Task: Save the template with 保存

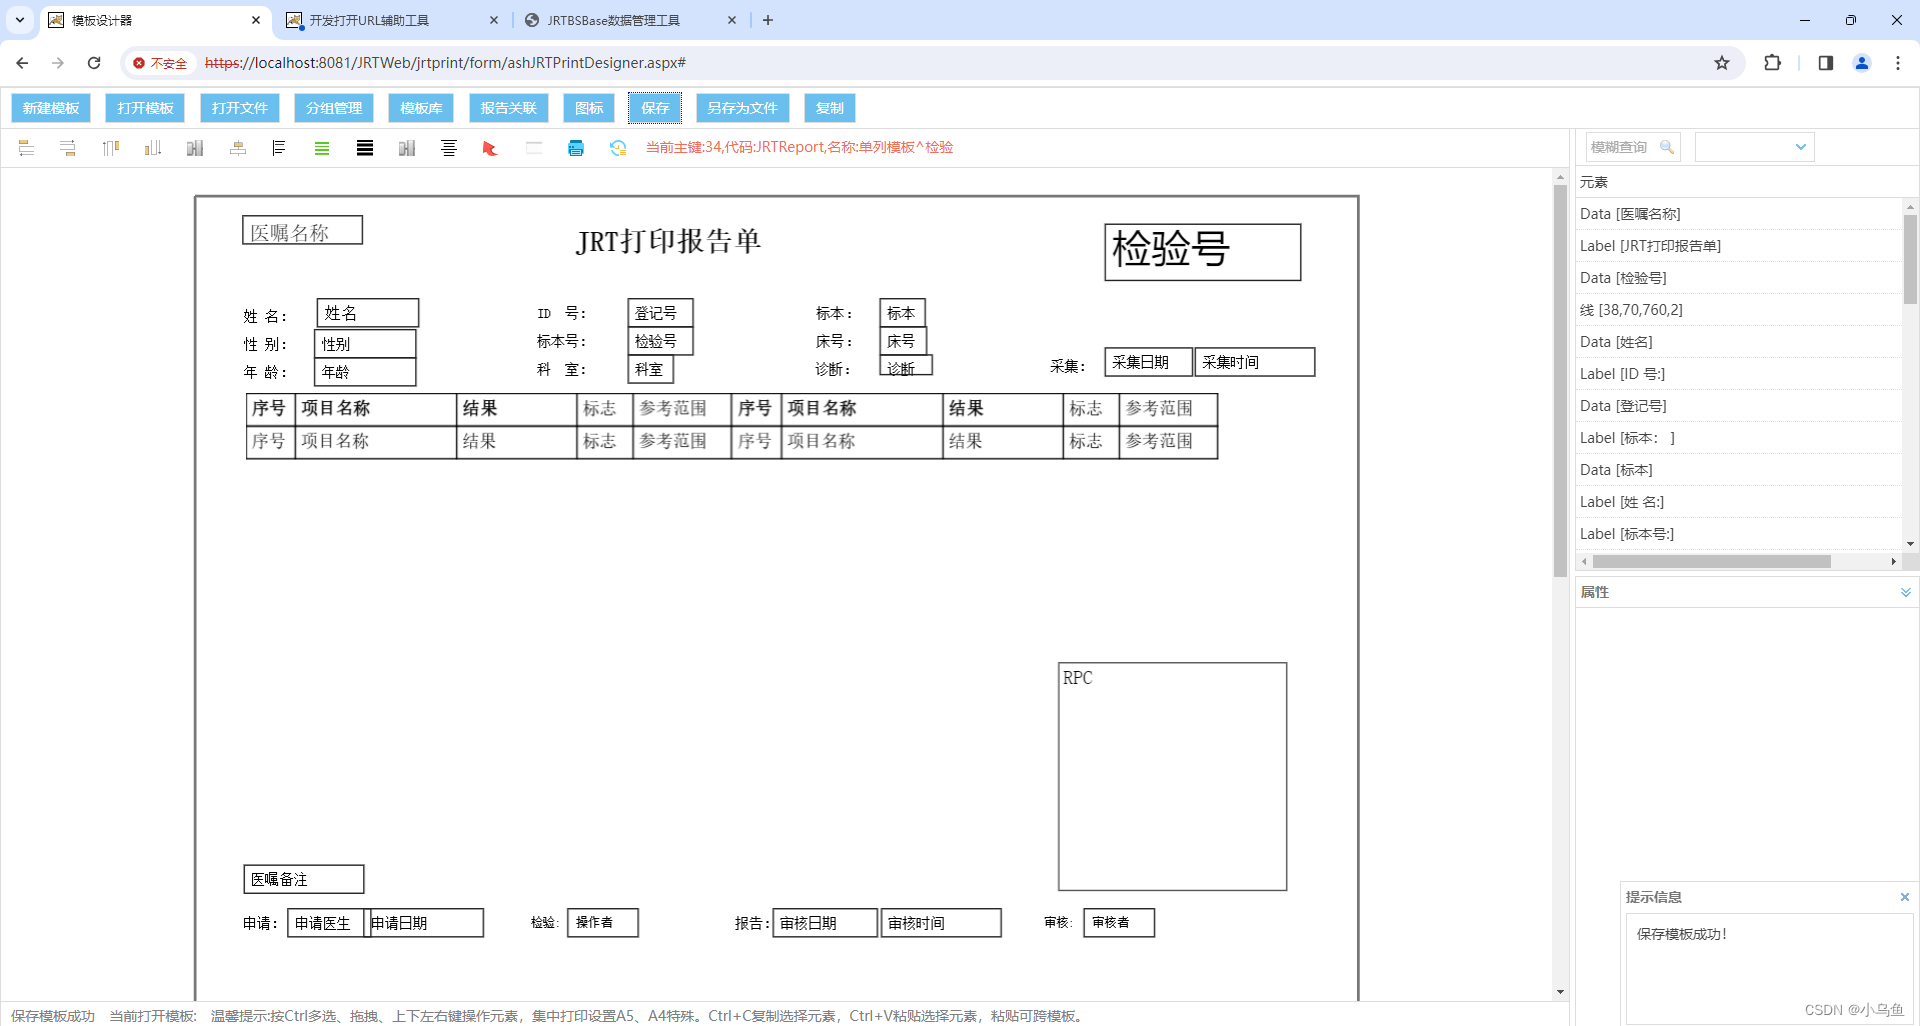Action: pos(655,108)
